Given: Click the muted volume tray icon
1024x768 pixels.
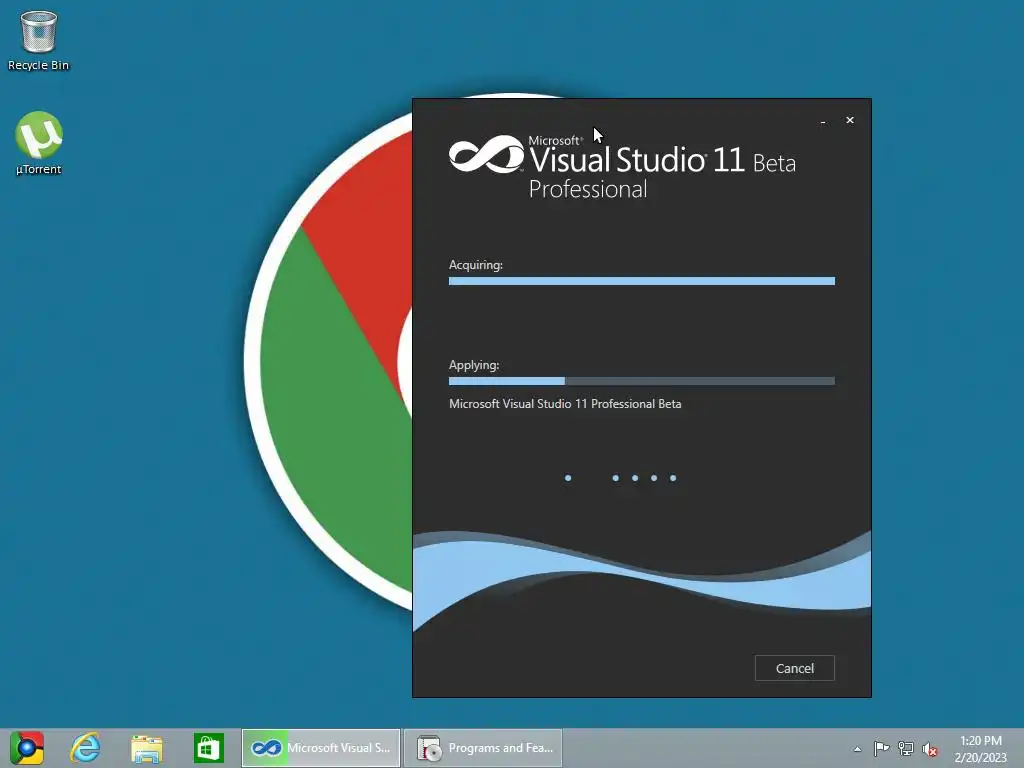Looking at the screenshot, I should pyautogui.click(x=930, y=749).
